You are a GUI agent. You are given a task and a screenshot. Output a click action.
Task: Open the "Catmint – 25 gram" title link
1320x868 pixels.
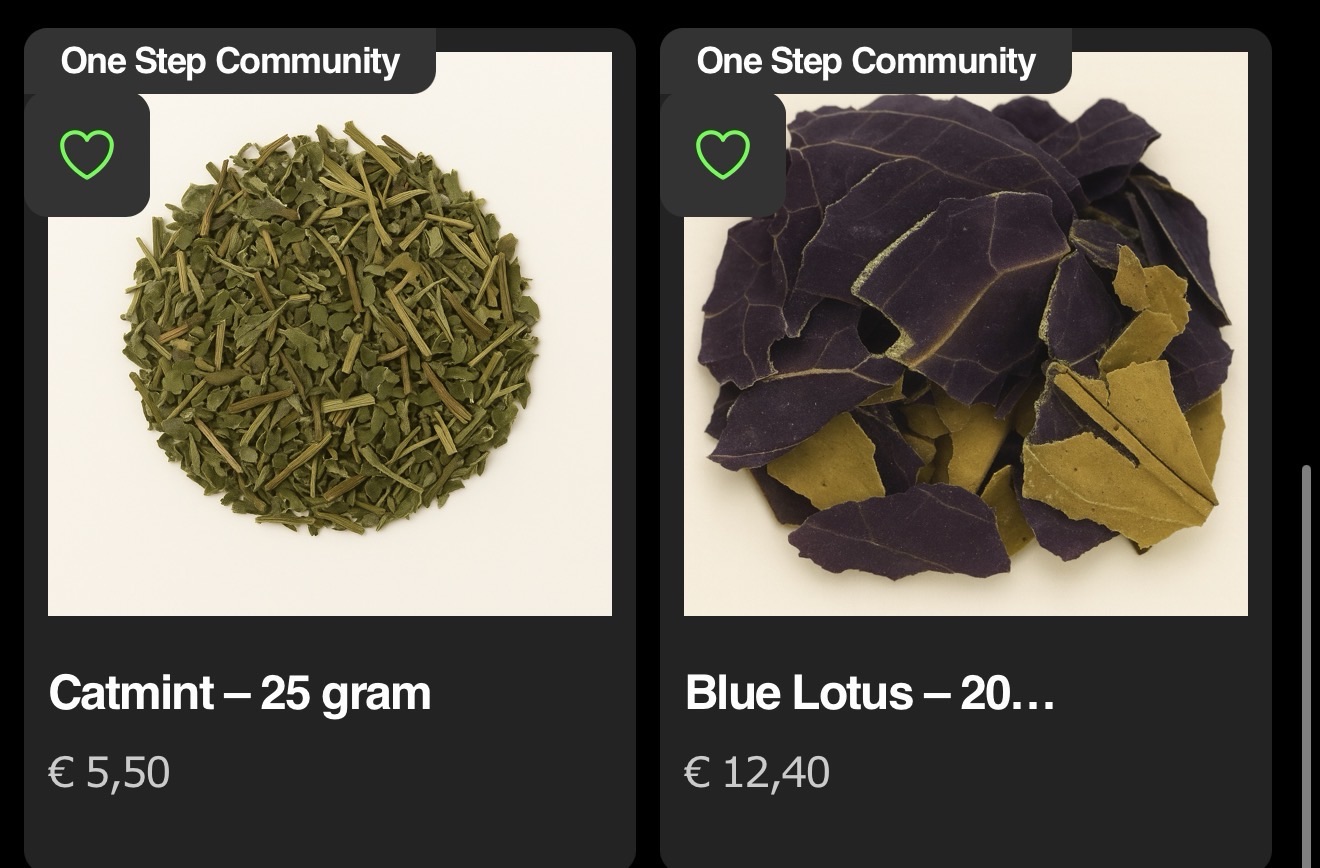tap(240, 693)
